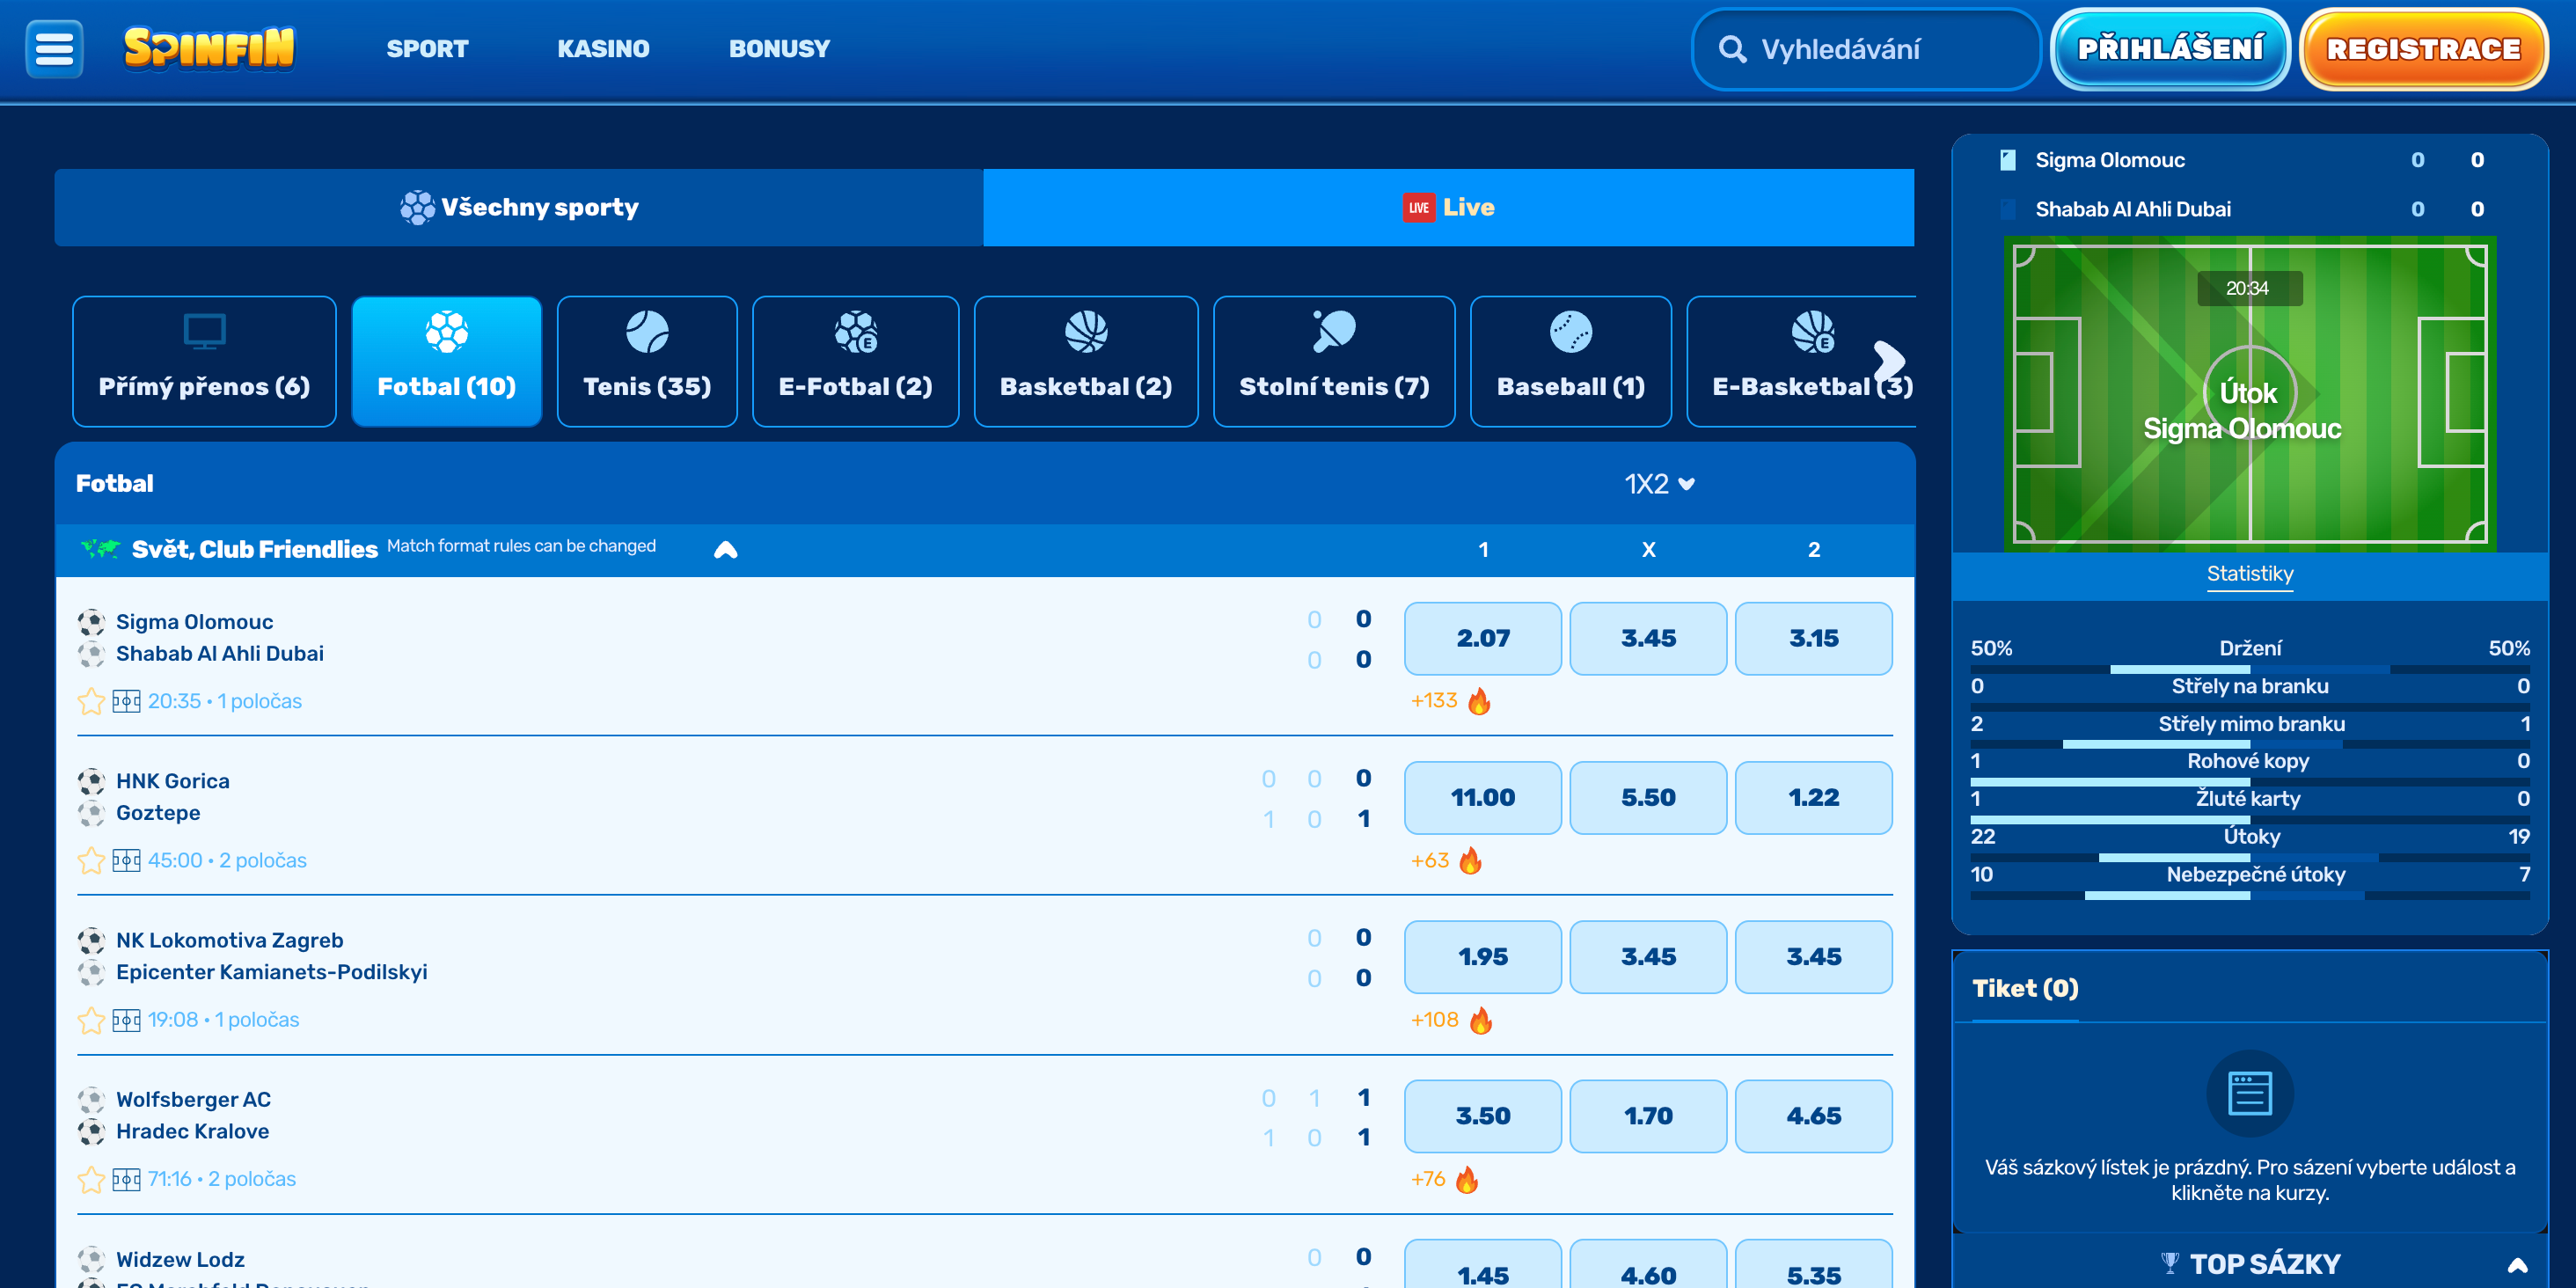Click the live pitch match tracker
The width and height of the screenshot is (2576, 1288).
[2250, 394]
